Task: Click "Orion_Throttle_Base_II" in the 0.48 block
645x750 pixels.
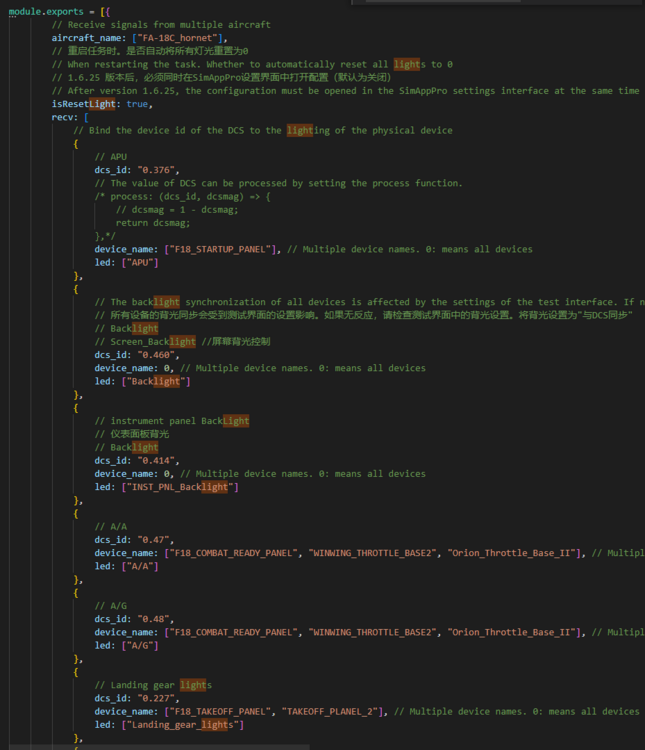Action: tap(512, 632)
